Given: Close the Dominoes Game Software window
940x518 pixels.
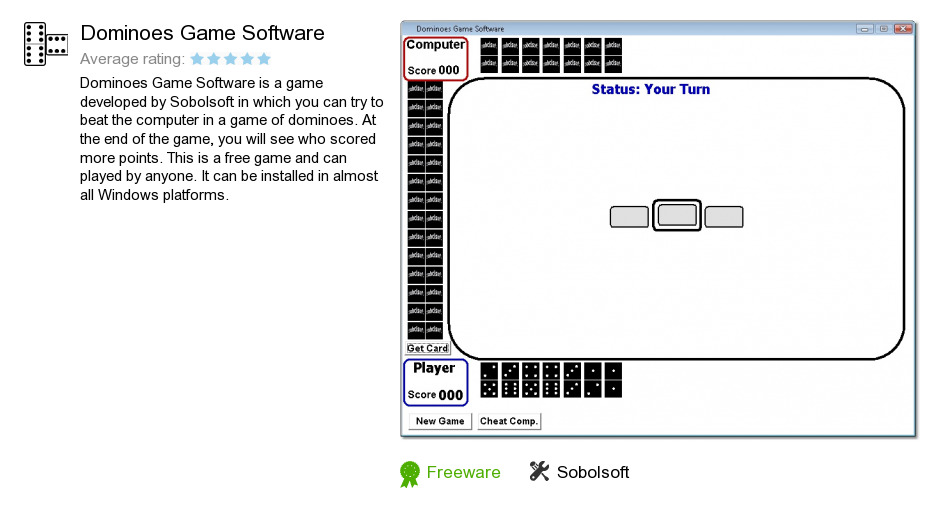Looking at the screenshot, I should [x=903, y=29].
